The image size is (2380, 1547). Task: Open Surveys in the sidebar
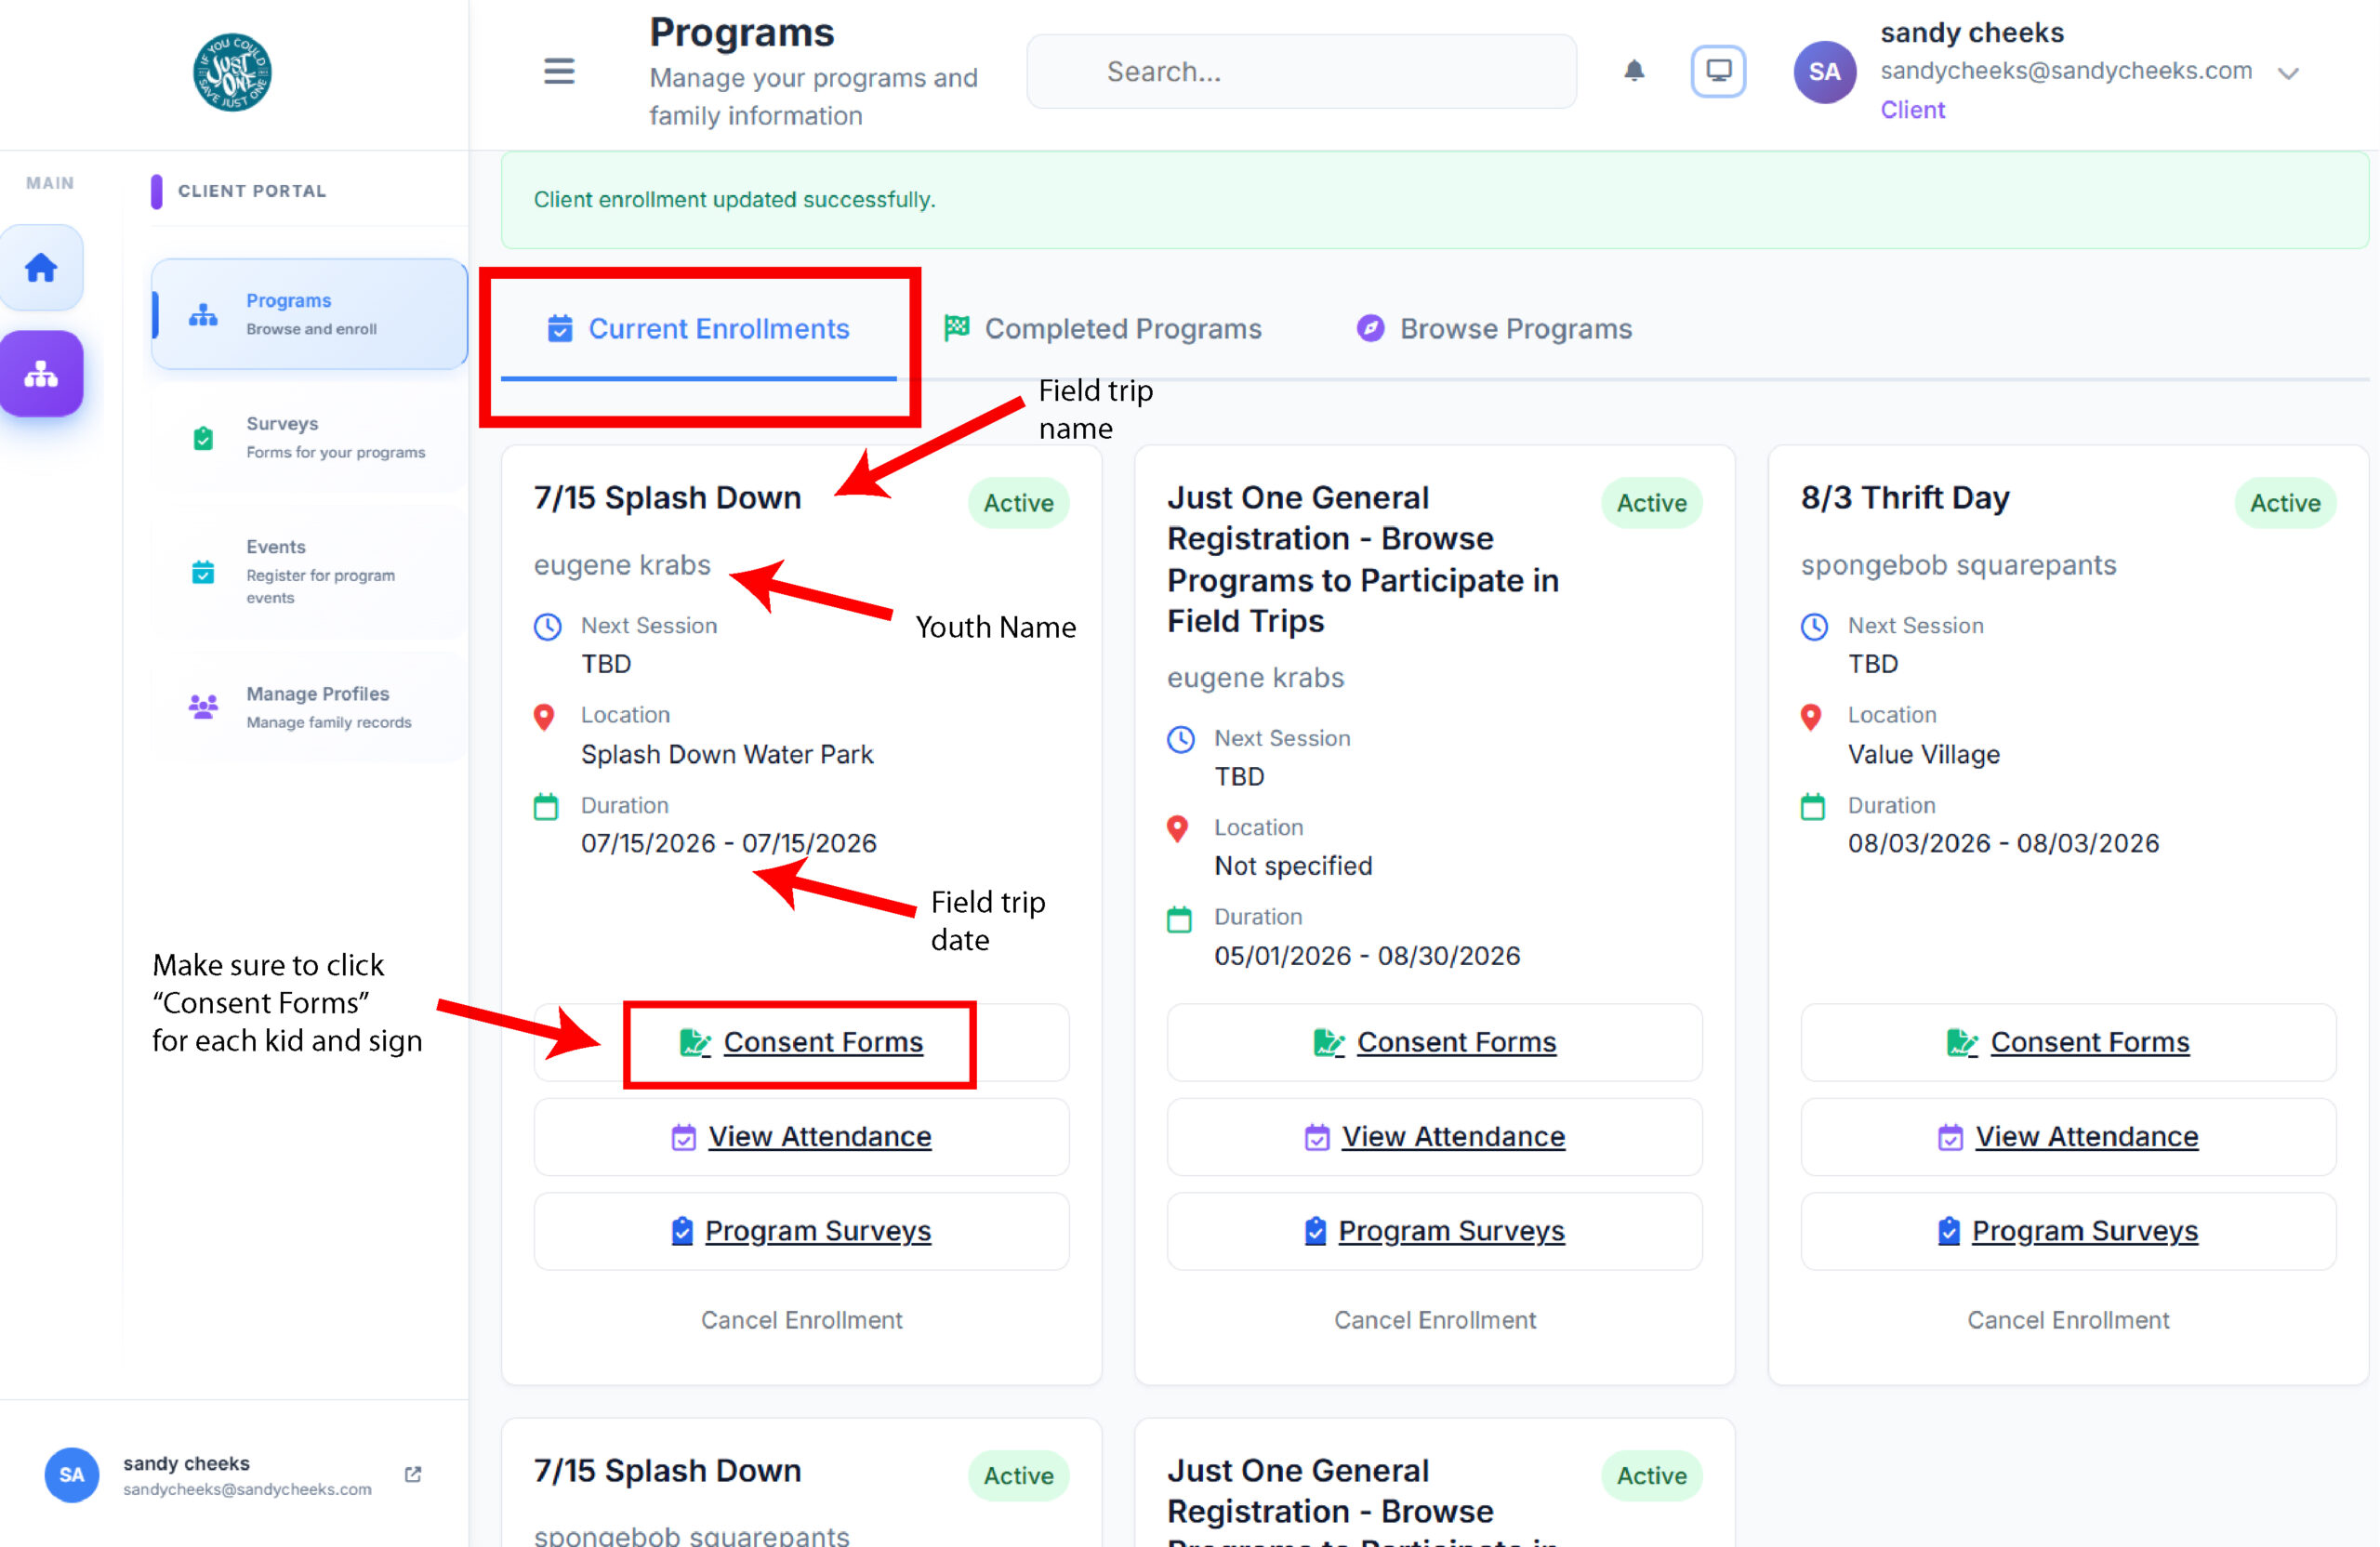click(x=309, y=437)
